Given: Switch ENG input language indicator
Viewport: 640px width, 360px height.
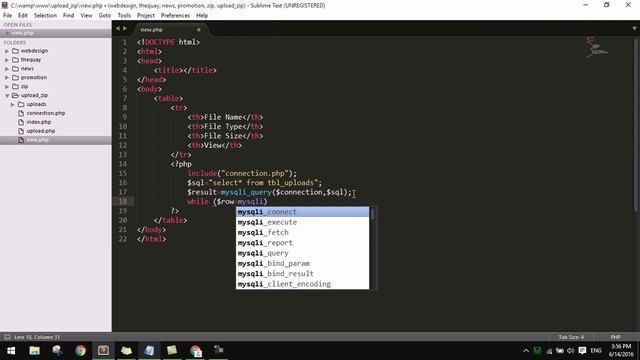Looking at the screenshot, I should [x=596, y=351].
